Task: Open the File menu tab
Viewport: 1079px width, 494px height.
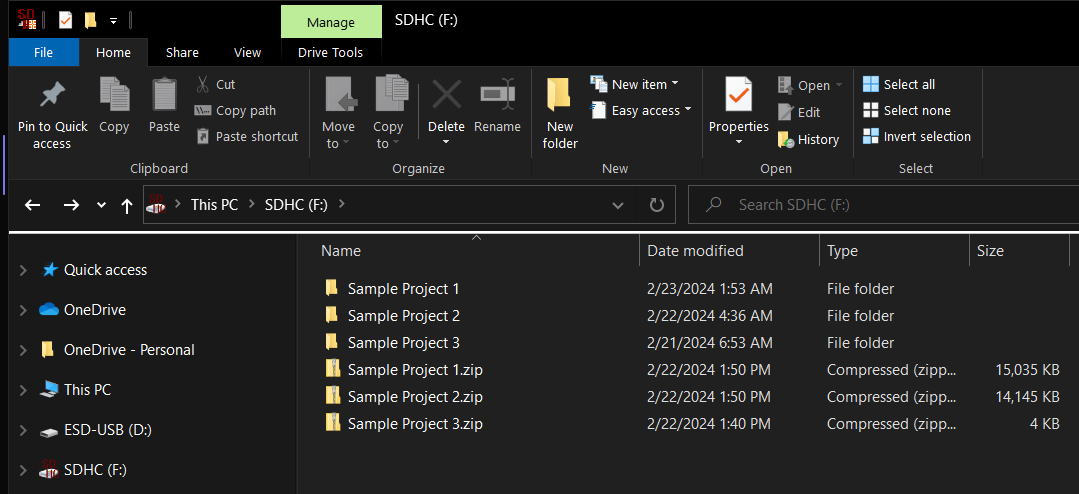Action: click(44, 52)
